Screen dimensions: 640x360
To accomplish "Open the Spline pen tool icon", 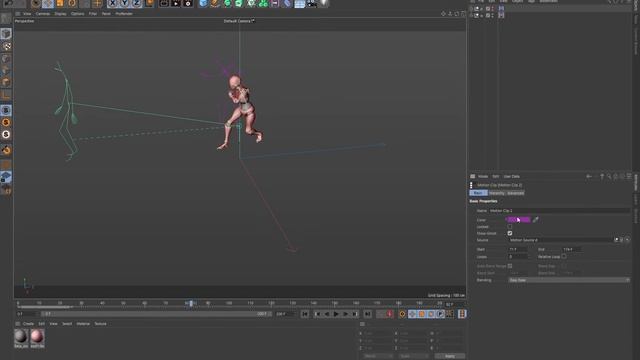I will pyautogui.click(x=215, y=3).
